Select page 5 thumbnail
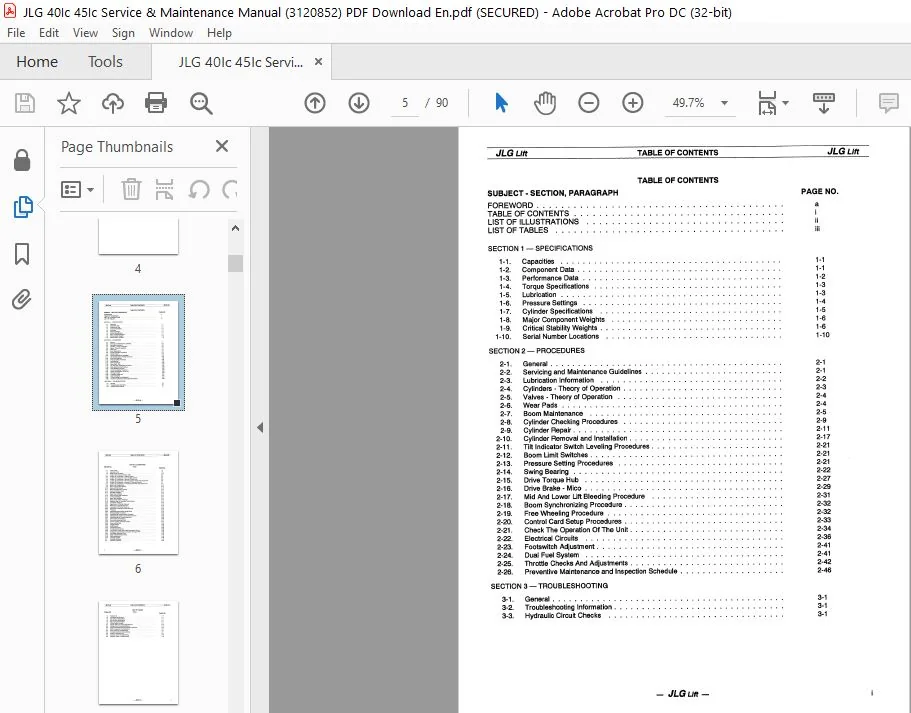 [138, 352]
